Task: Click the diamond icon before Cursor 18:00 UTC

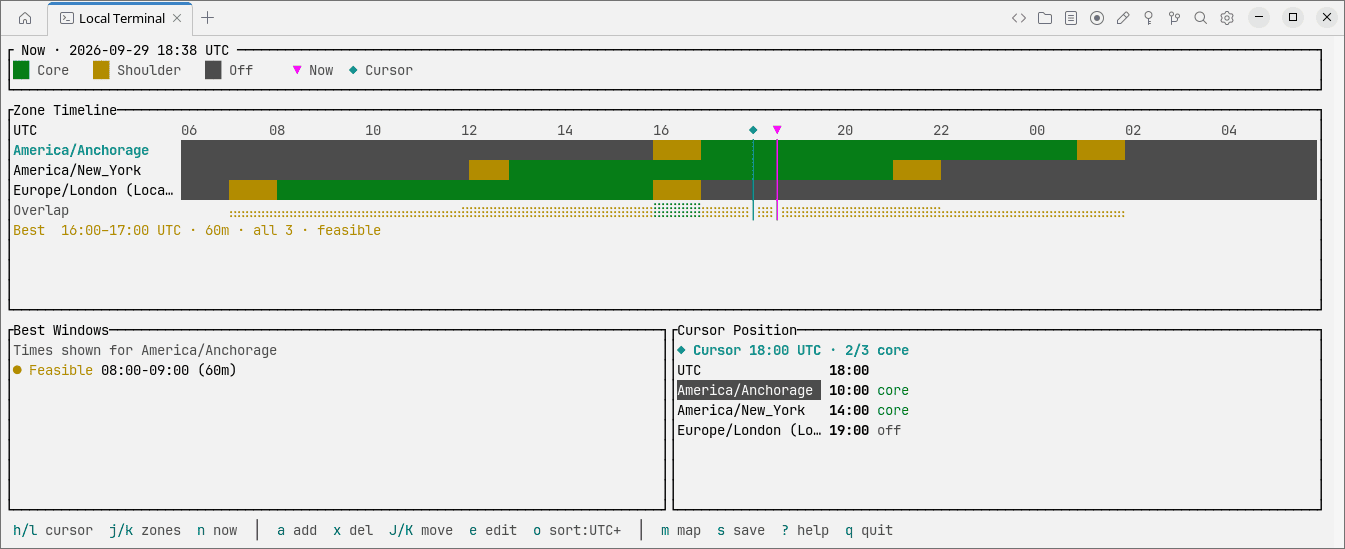Action: 681,350
